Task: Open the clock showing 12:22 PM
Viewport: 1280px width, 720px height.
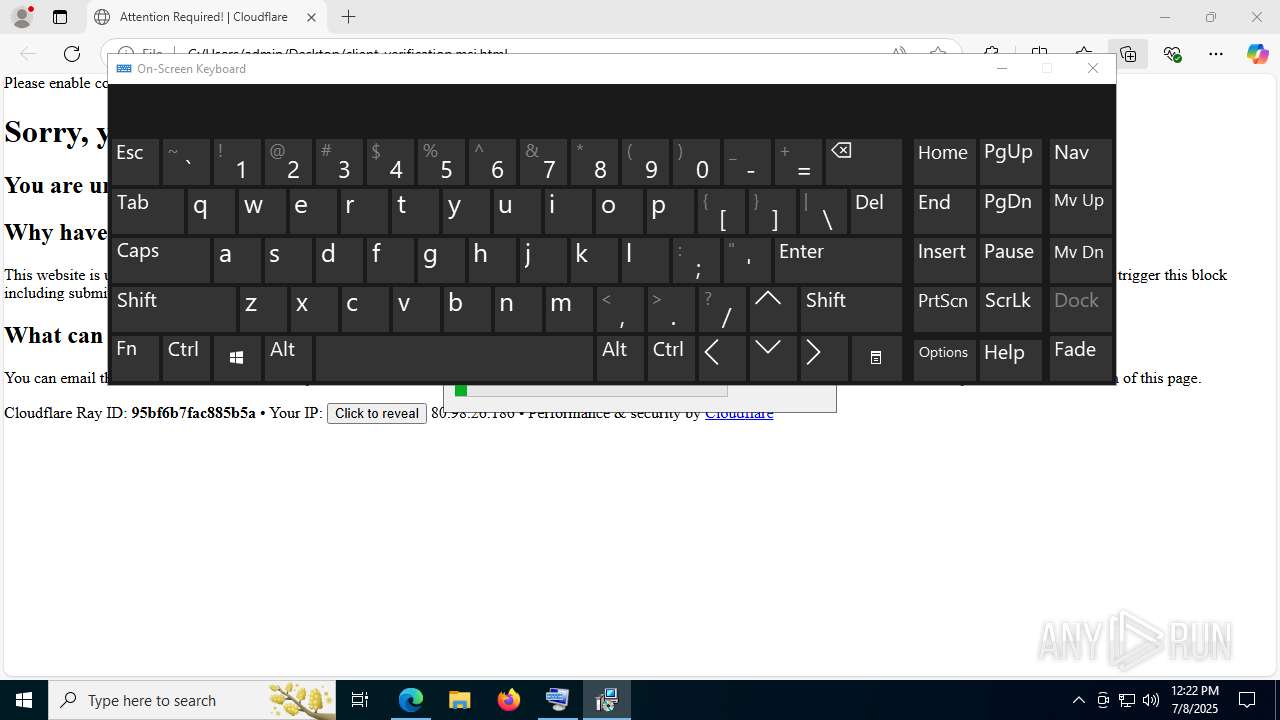Action: [x=1194, y=700]
